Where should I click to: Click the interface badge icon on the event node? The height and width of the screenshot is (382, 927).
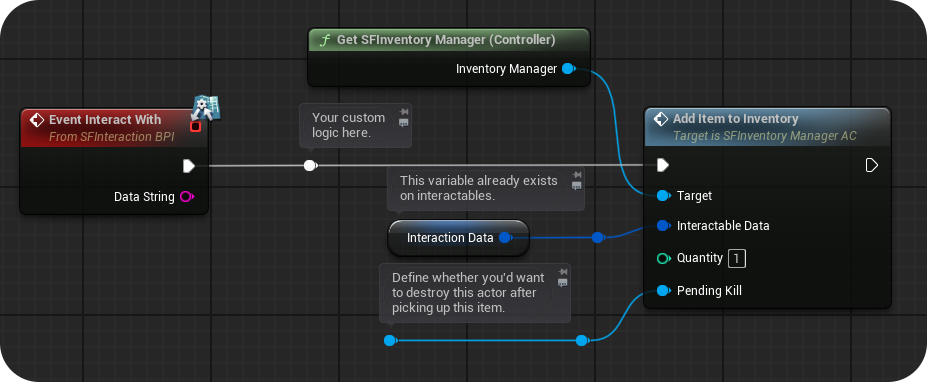point(205,108)
